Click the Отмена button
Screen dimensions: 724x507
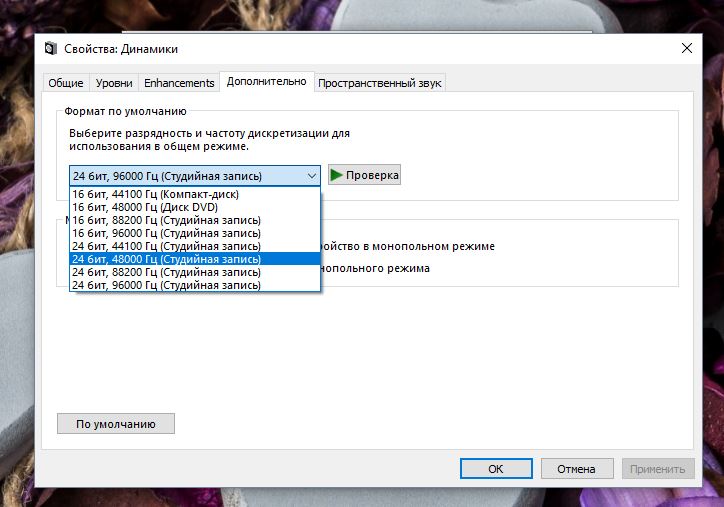(x=576, y=468)
